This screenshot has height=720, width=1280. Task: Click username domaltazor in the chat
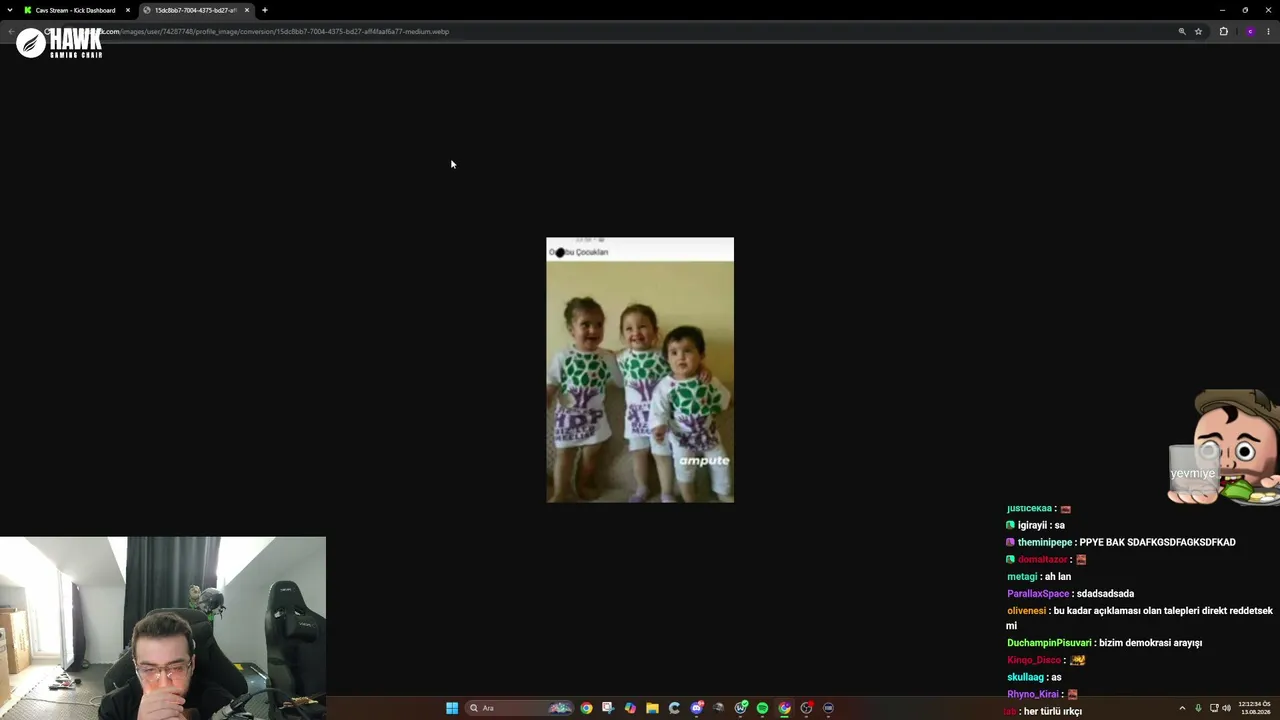[1043, 559]
